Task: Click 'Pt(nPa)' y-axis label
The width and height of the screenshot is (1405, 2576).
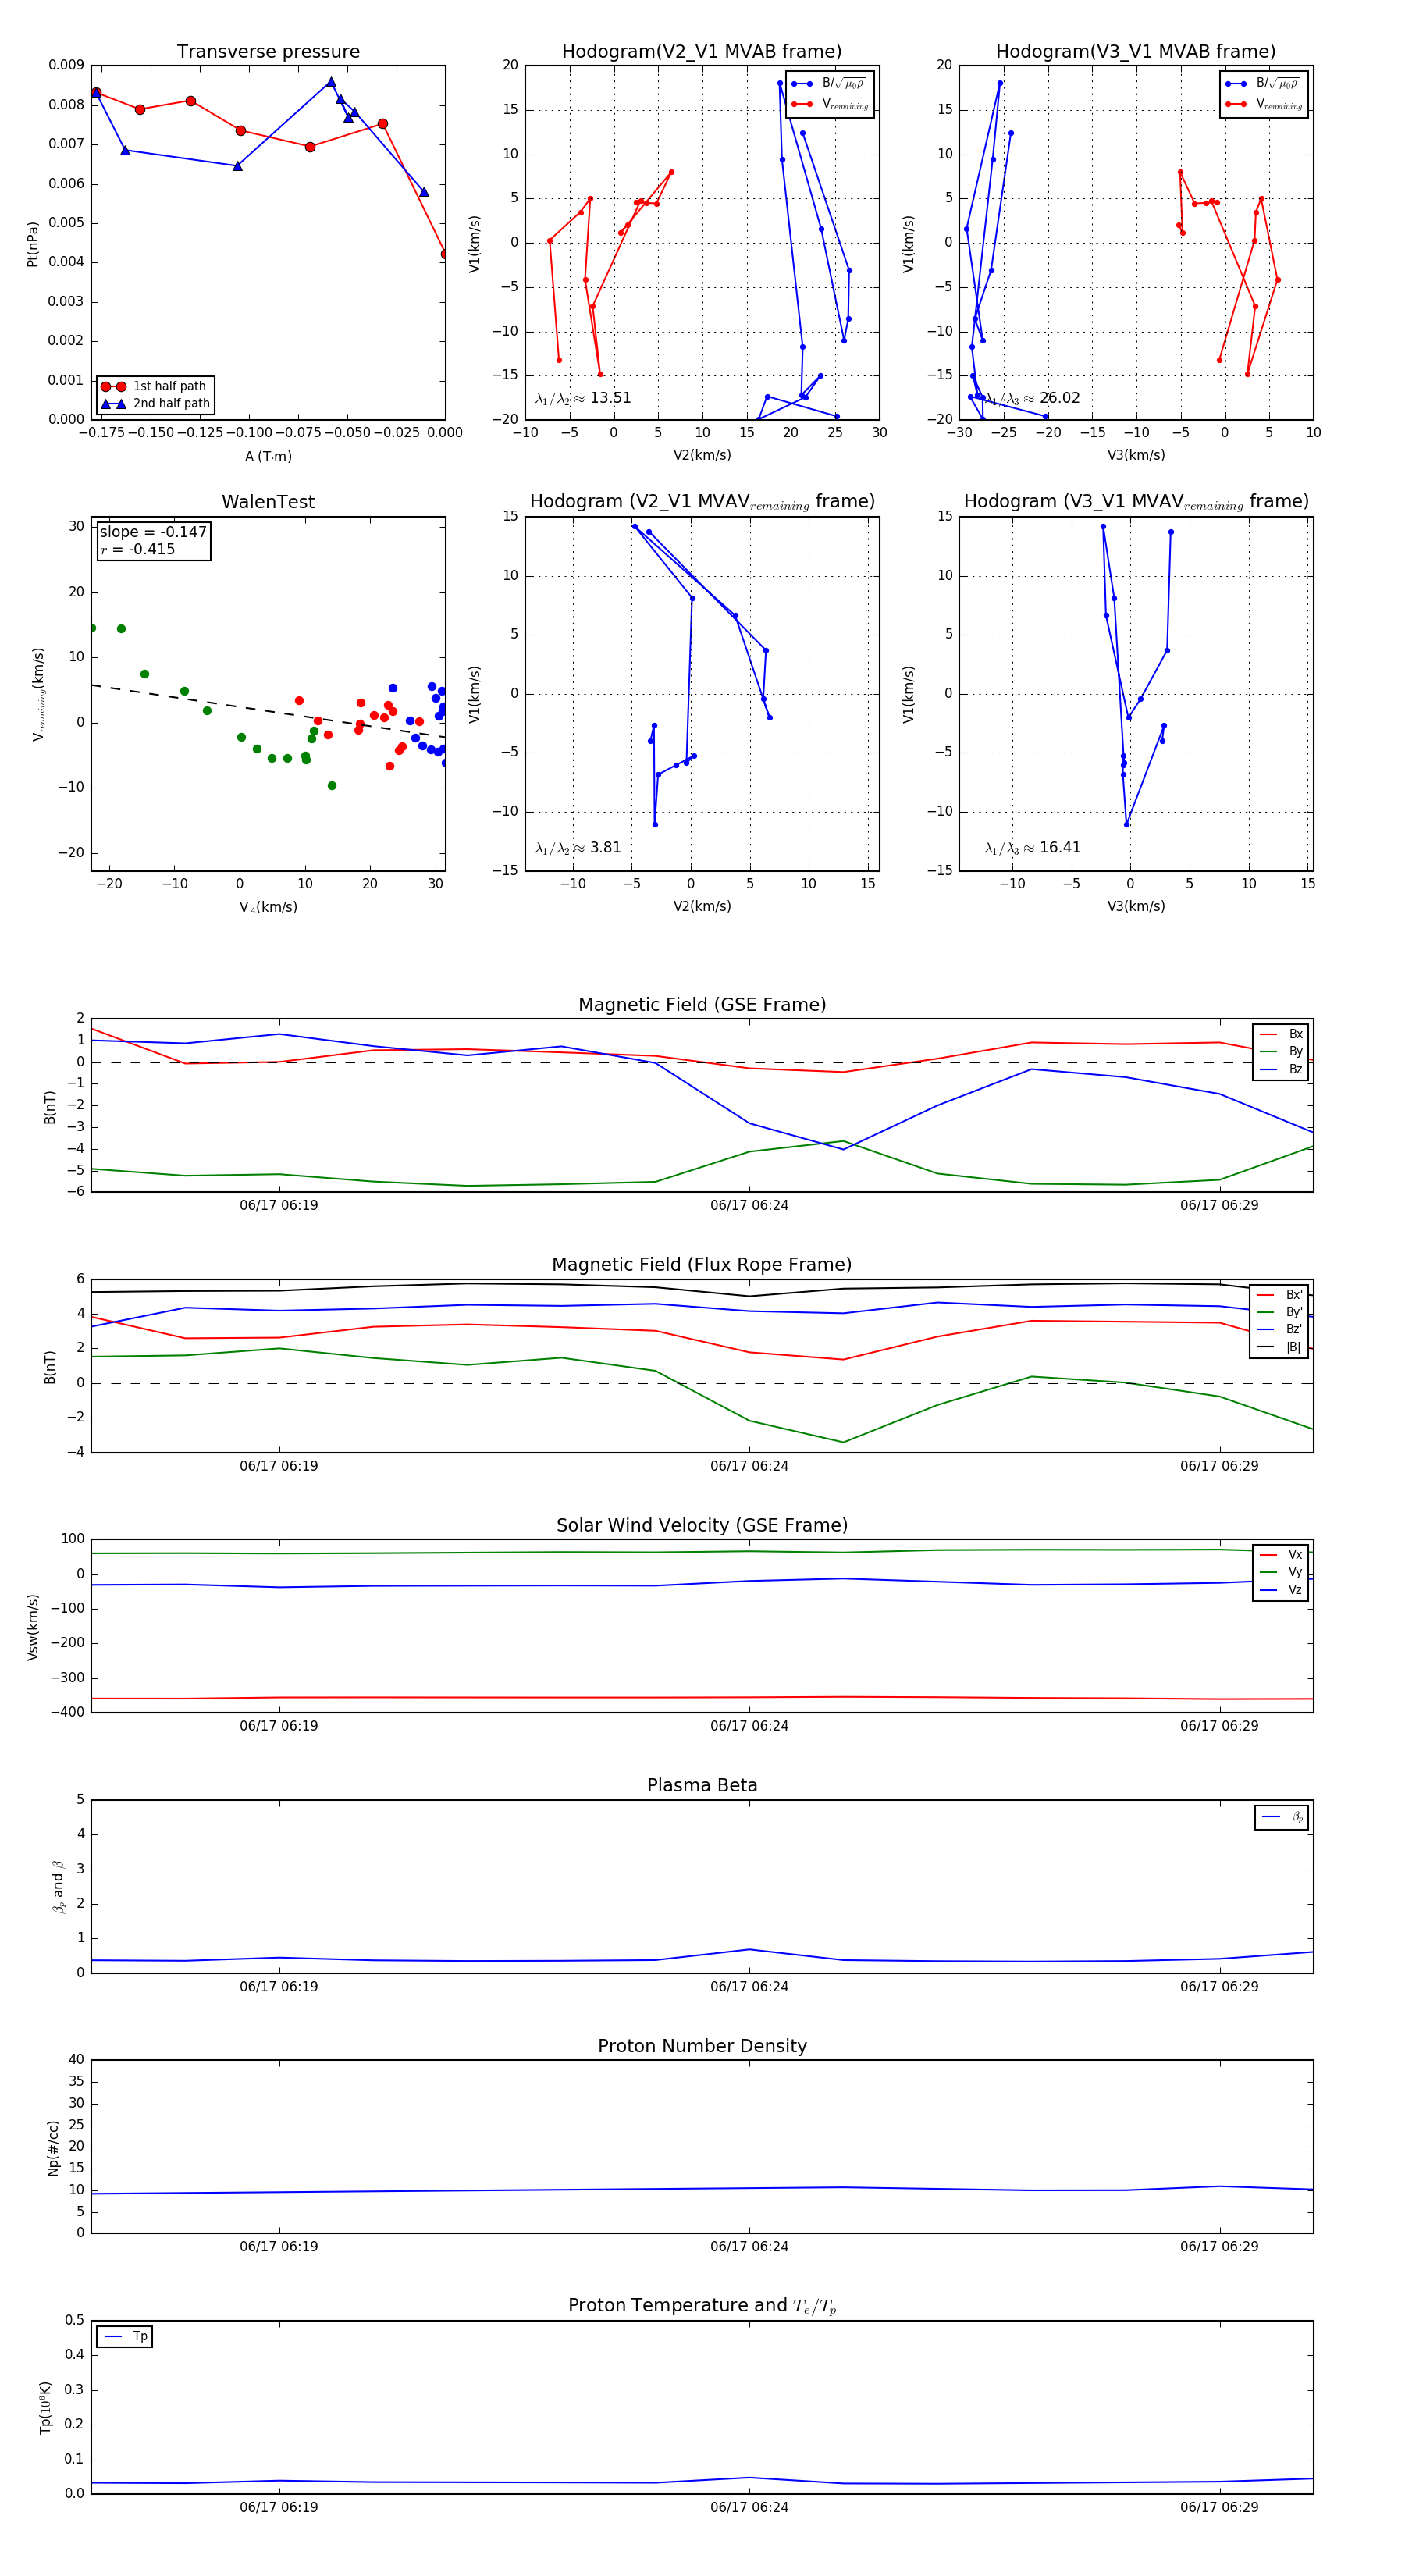Action: [x=32, y=243]
